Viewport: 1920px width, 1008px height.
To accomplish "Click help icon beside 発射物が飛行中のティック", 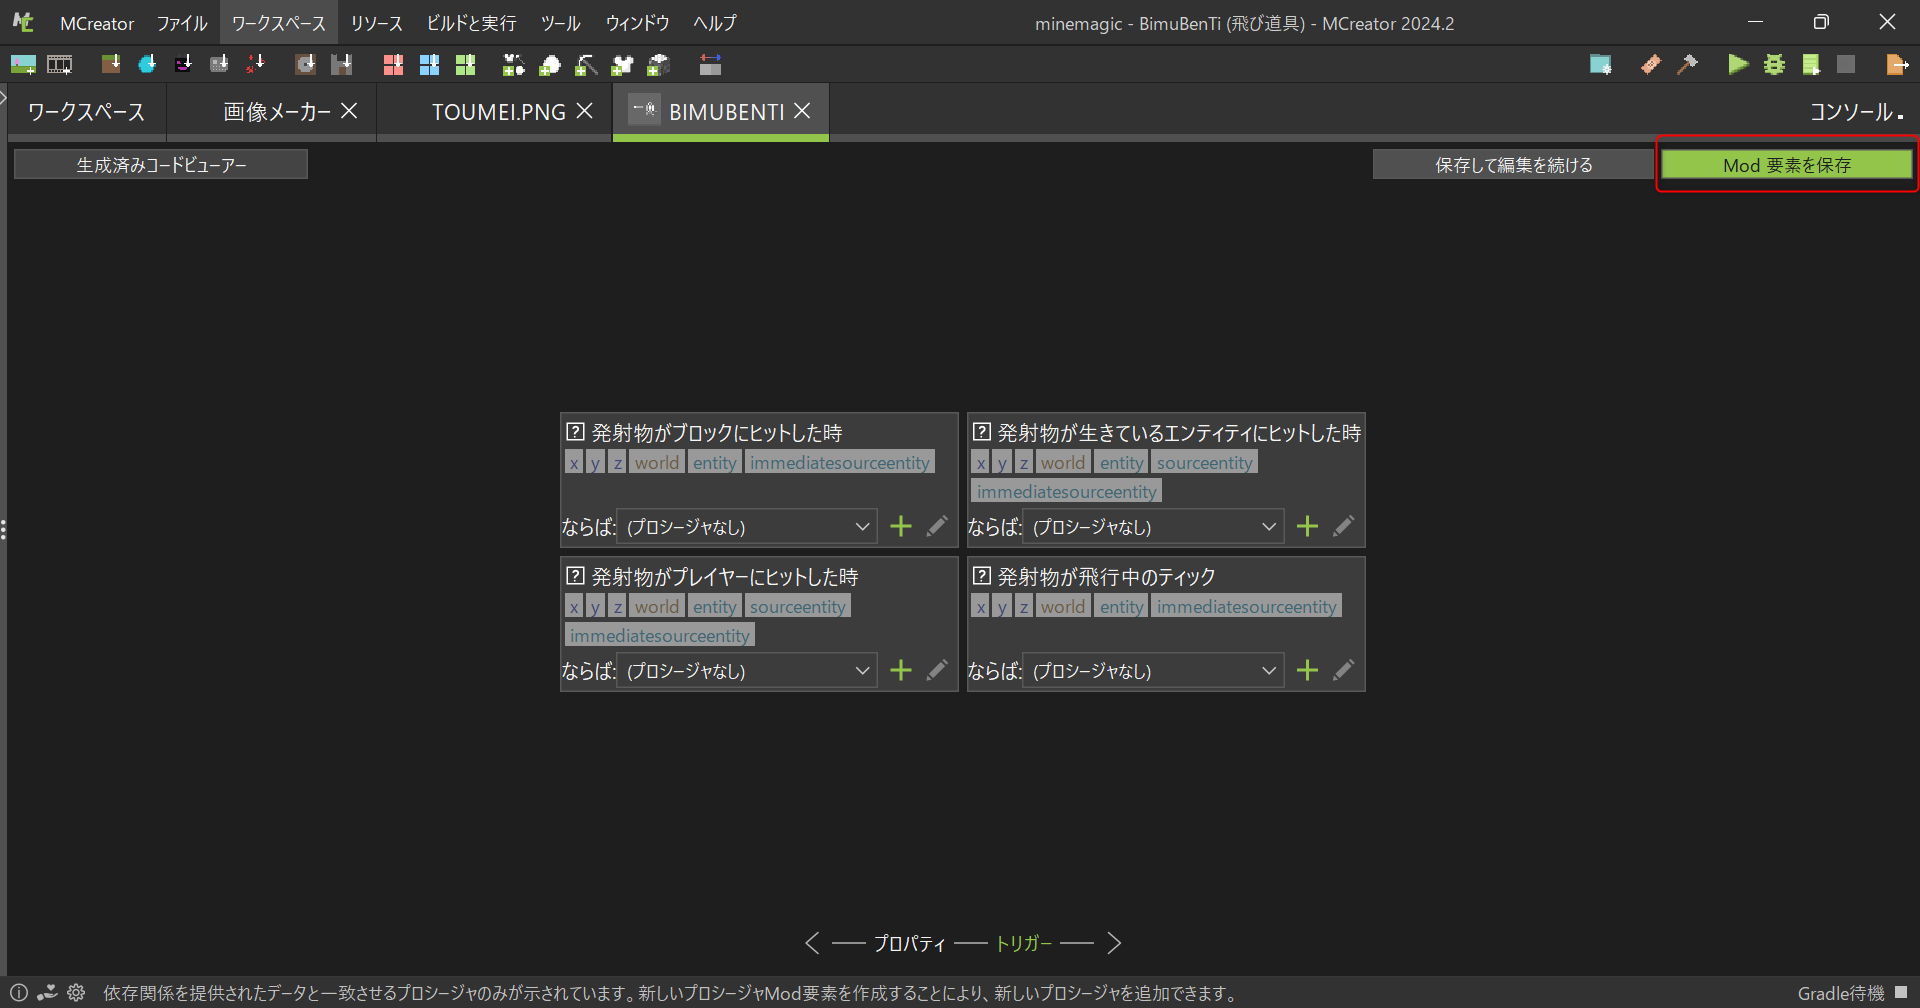I will (x=982, y=576).
